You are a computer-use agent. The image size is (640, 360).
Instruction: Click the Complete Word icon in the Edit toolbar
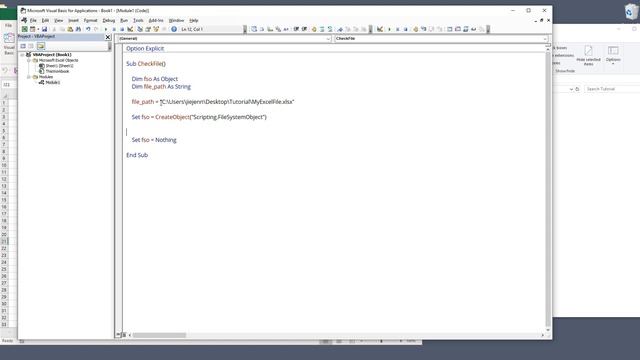(286, 29)
